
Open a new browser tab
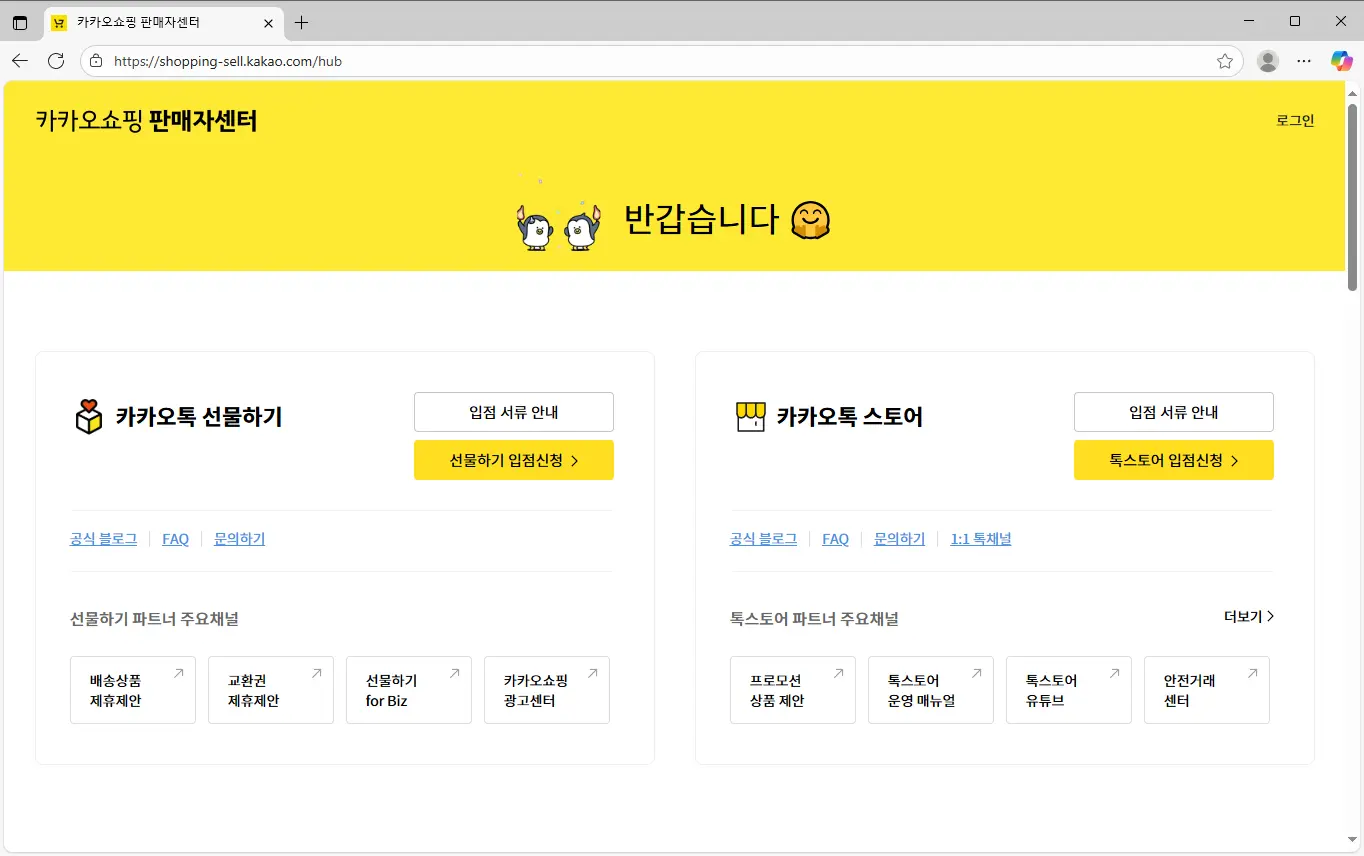[x=301, y=22]
